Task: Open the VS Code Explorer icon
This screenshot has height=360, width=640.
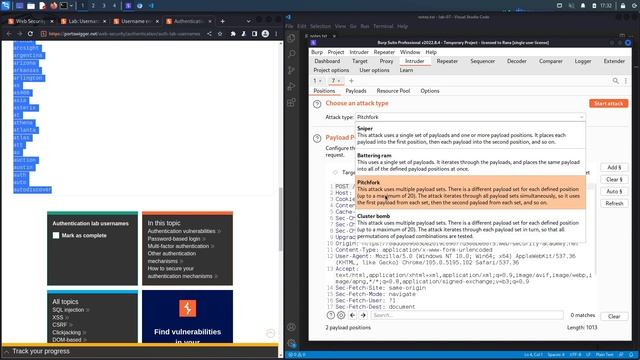Action: [291, 38]
